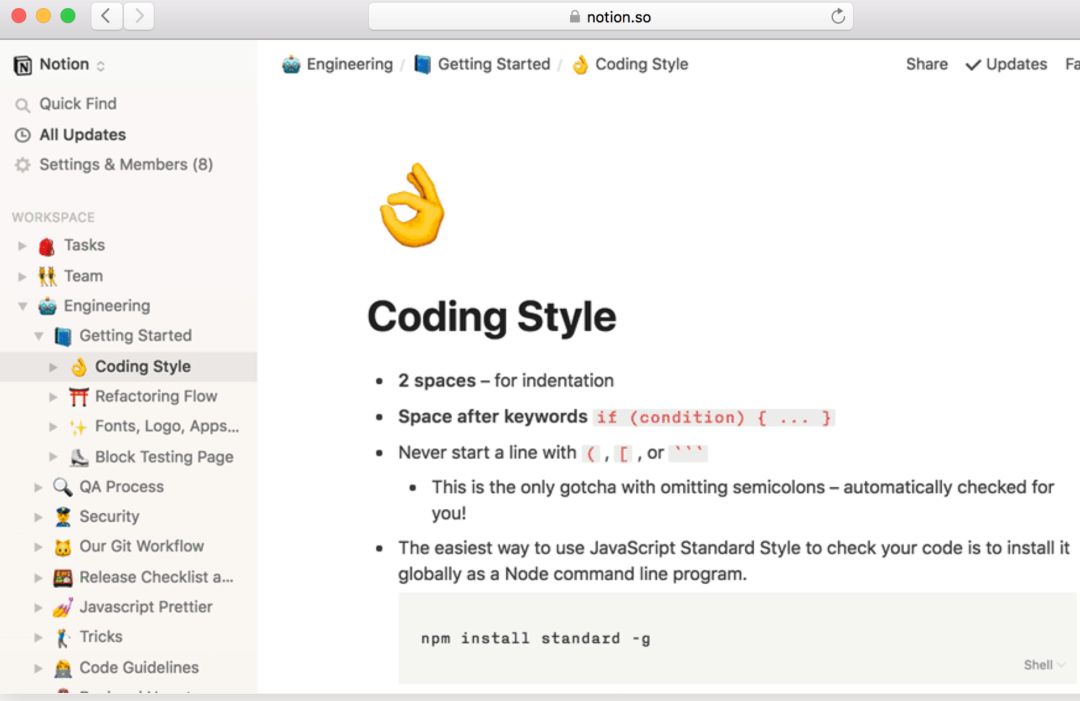Click the Our Git Workflow cat icon
Image resolution: width=1080 pixels, height=701 pixels.
pyautogui.click(x=63, y=547)
